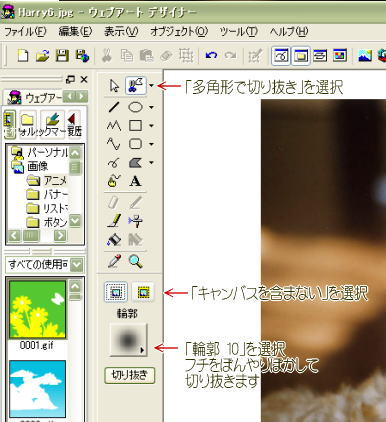
Task: Toggle the first view panel toolbar button
Action: (x=281, y=56)
